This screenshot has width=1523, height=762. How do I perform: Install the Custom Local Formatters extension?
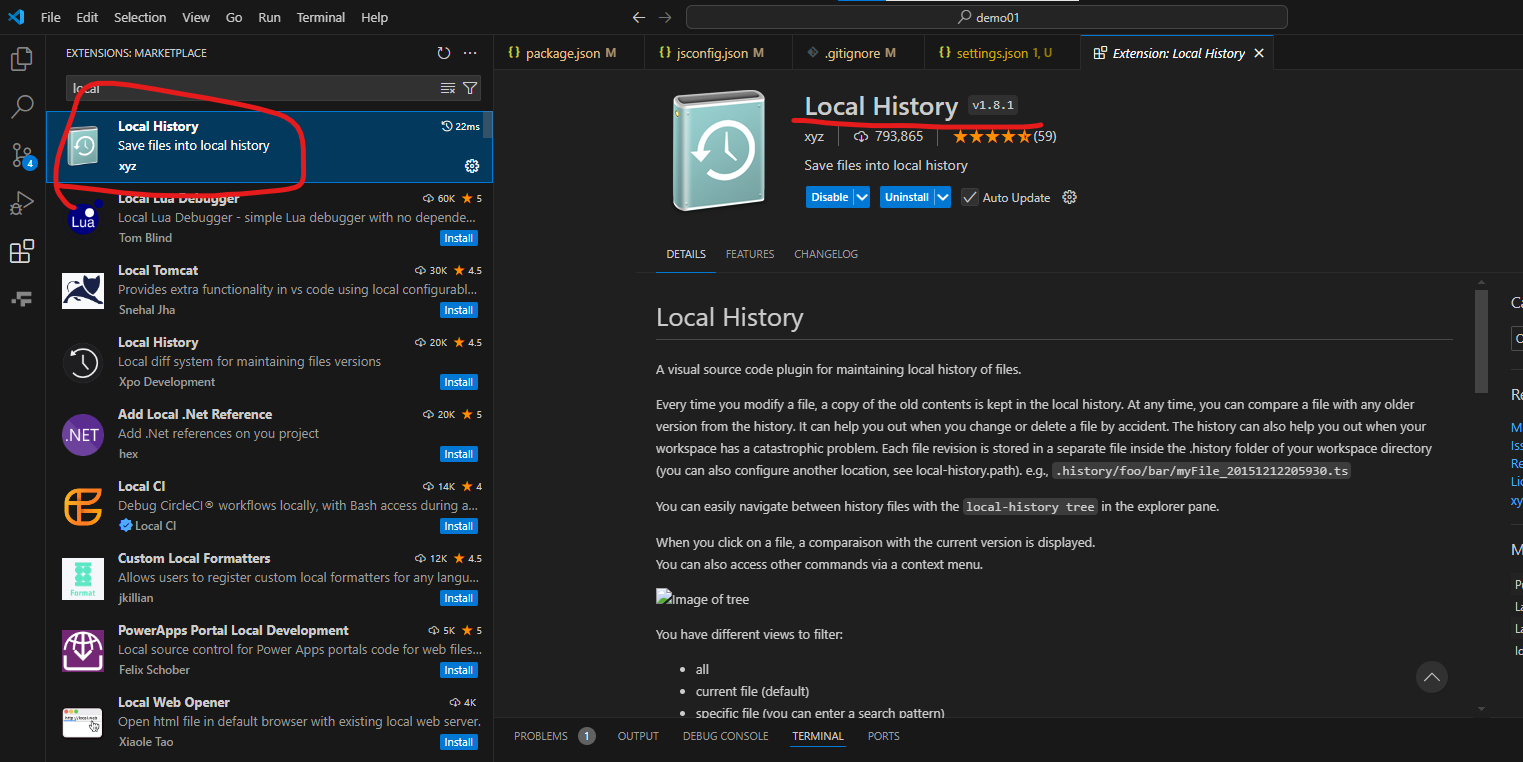point(459,598)
